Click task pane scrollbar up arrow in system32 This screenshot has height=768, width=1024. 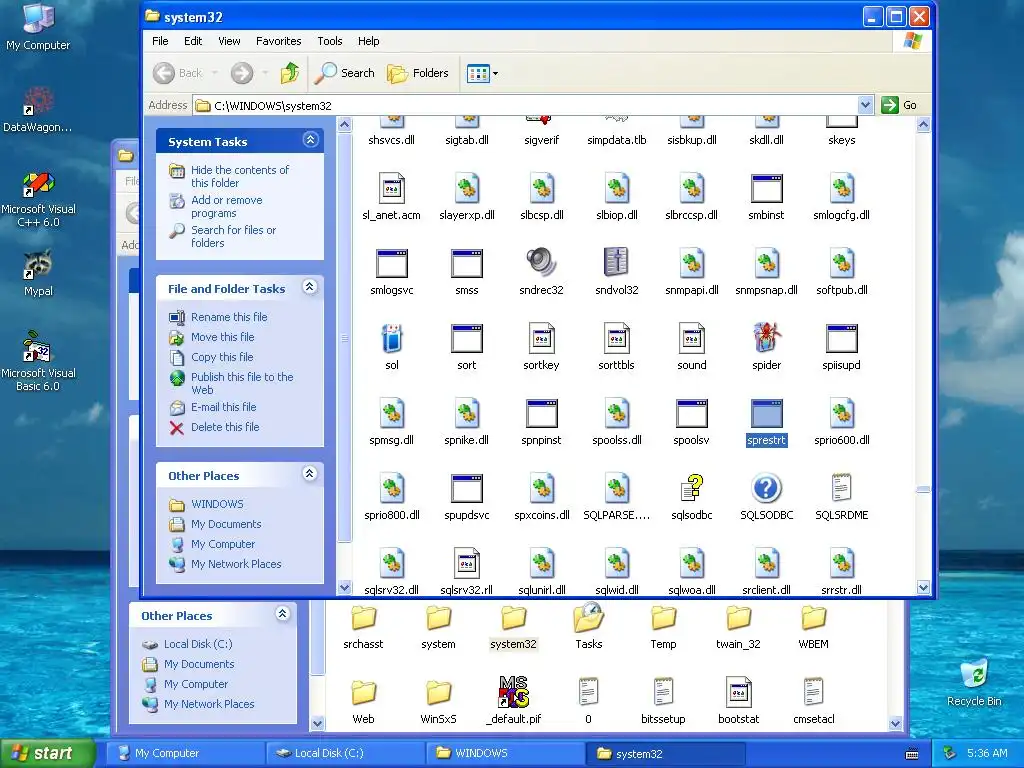(344, 124)
